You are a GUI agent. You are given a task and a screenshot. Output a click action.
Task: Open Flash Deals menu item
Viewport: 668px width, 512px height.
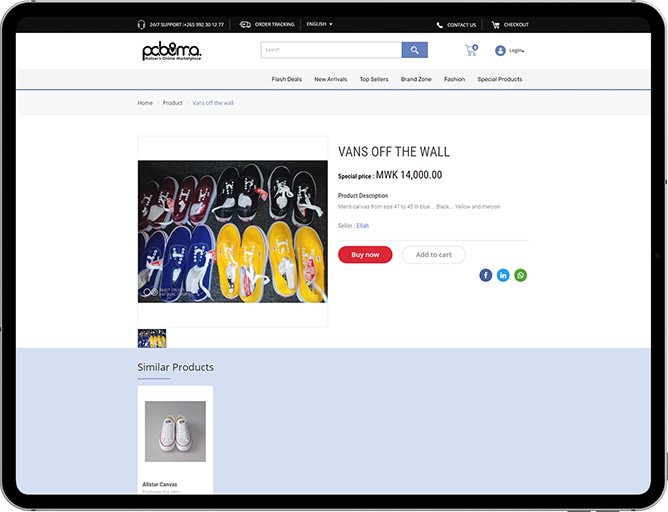coord(287,79)
